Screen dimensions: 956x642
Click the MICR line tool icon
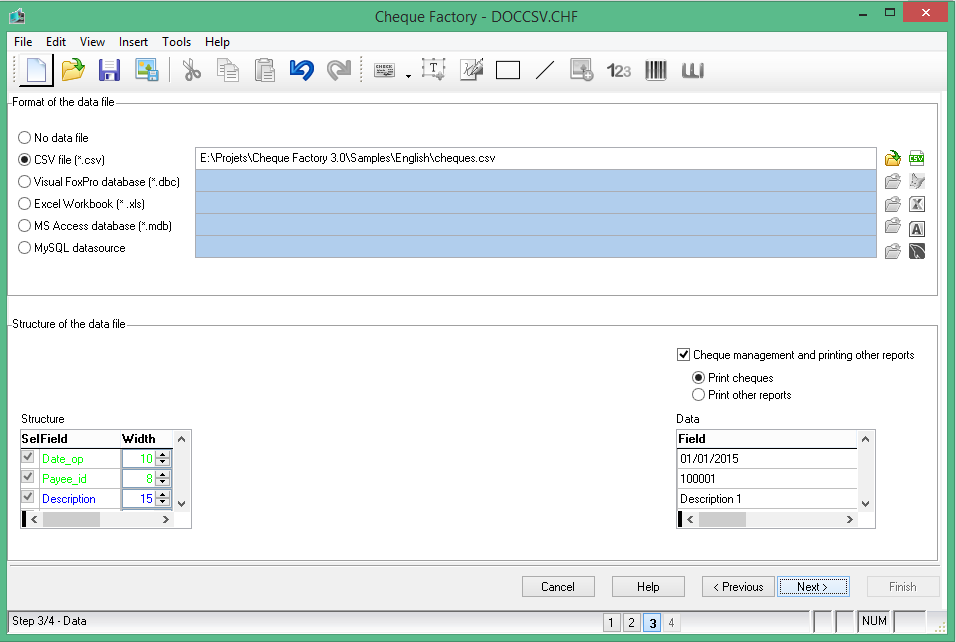(693, 71)
